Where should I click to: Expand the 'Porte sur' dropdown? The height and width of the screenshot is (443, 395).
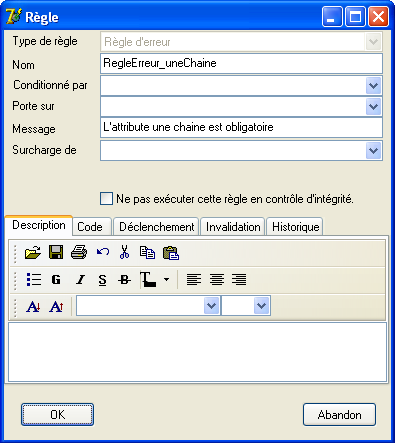pos(373,107)
